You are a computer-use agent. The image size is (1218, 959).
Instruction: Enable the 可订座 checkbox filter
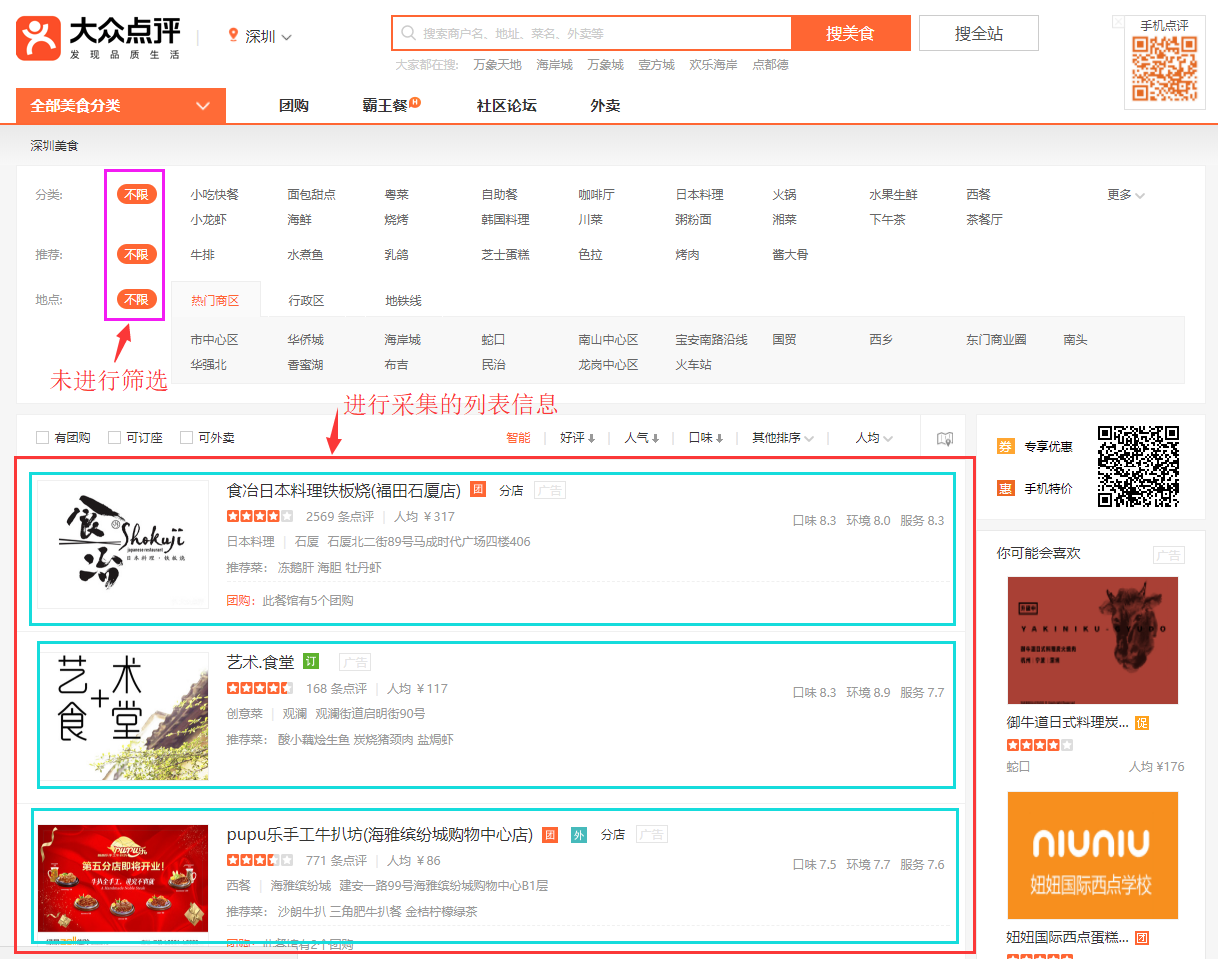115,437
